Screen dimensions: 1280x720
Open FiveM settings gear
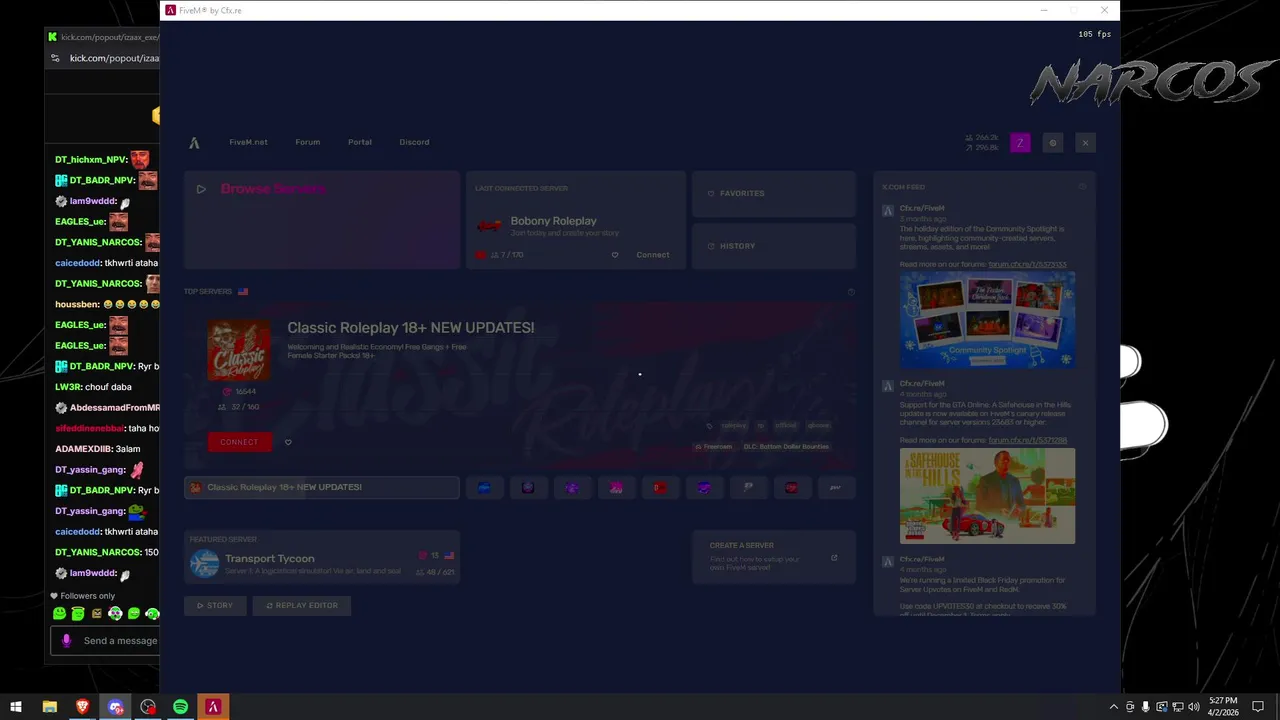1052,143
